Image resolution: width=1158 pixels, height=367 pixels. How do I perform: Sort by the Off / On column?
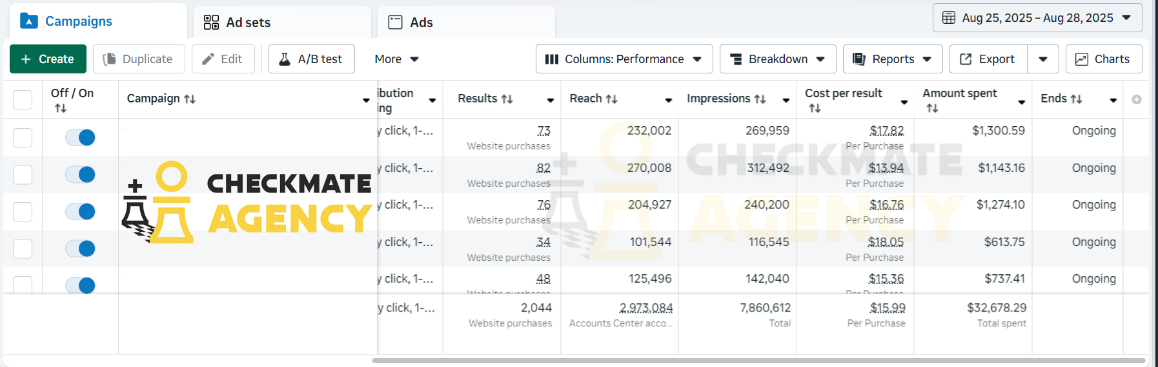(x=61, y=109)
